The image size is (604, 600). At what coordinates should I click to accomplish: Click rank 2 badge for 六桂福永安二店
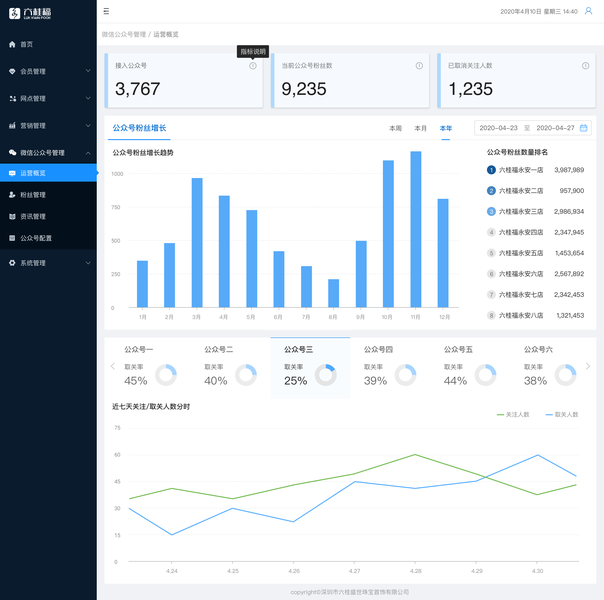[491, 191]
